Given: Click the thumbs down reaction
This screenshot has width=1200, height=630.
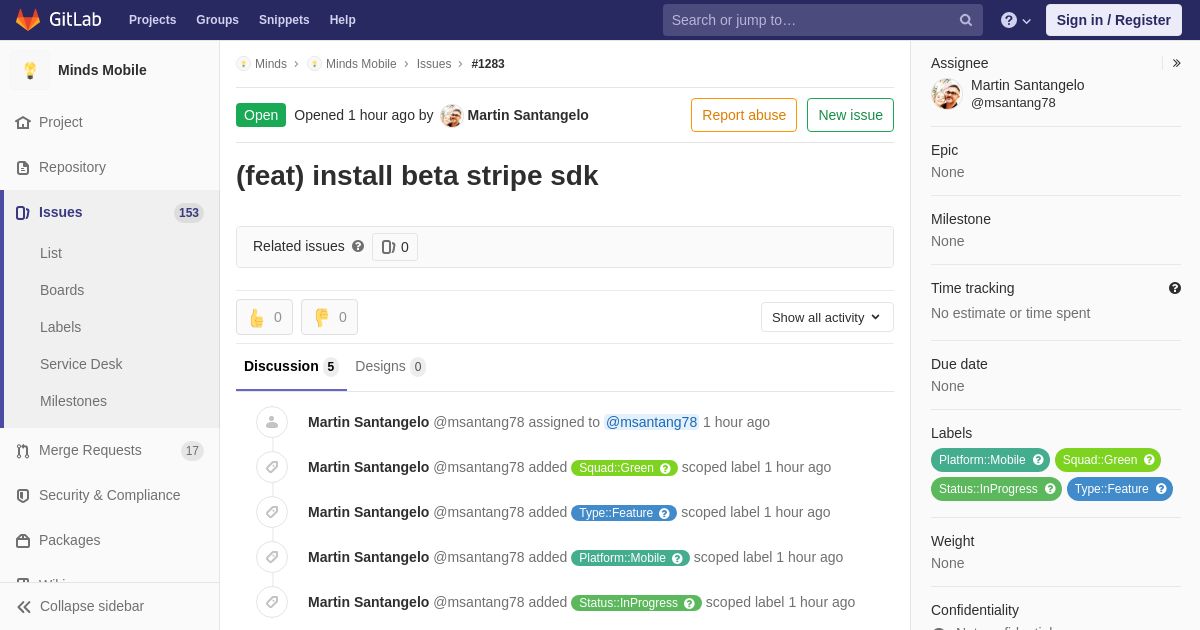Looking at the screenshot, I should tap(329, 317).
